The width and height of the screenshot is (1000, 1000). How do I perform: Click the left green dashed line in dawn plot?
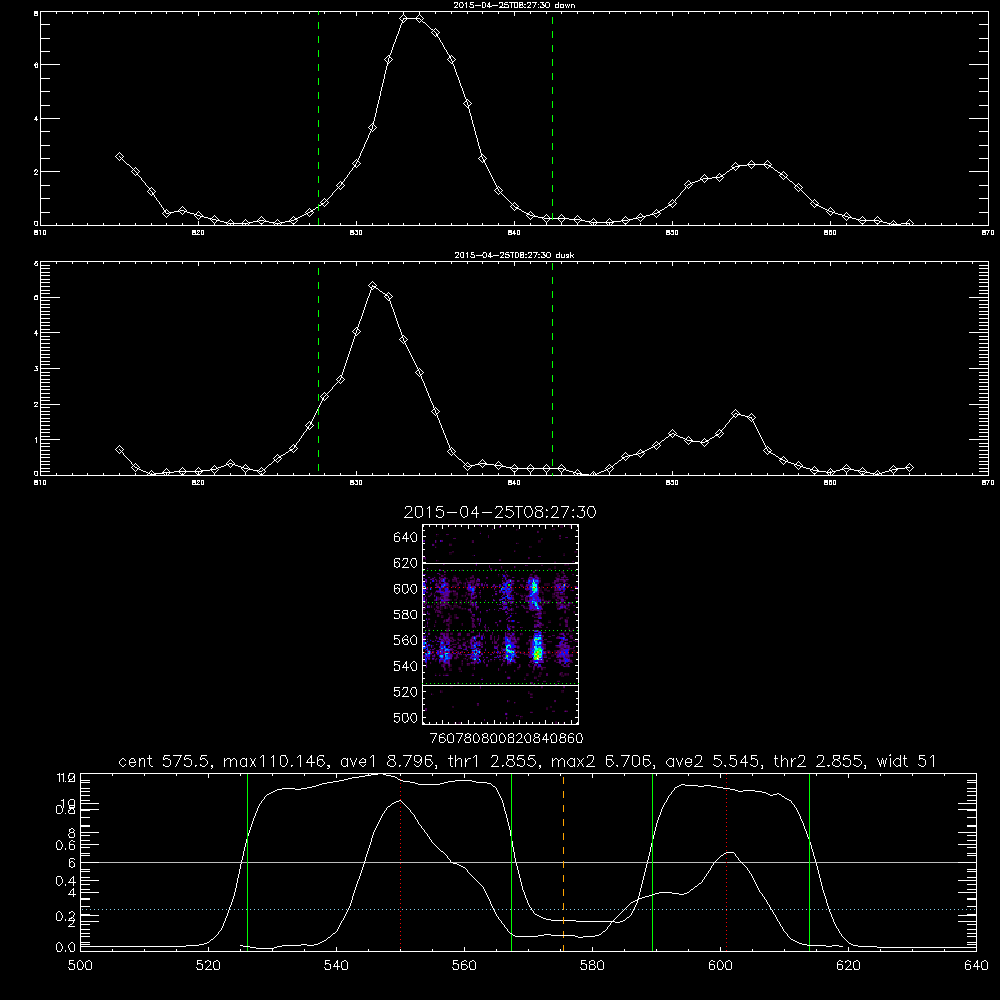[318, 119]
